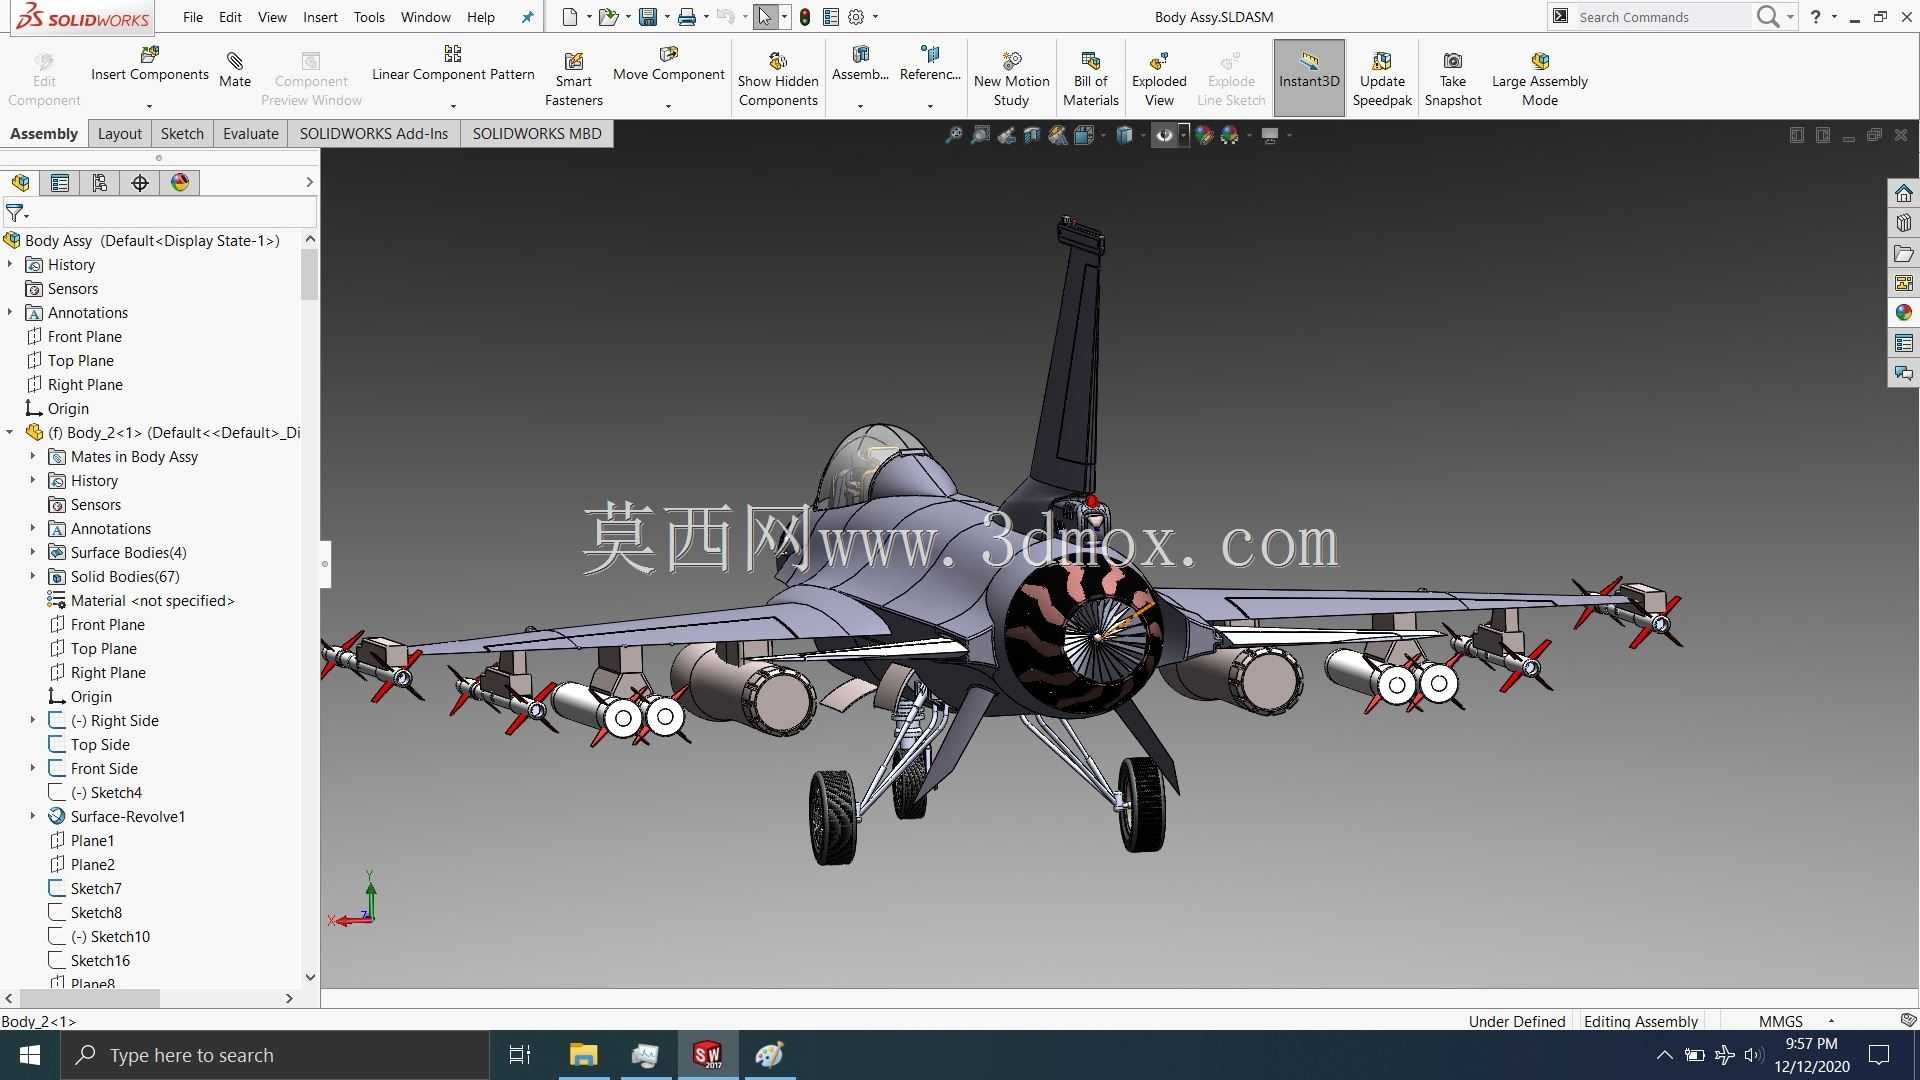
Task: Click the Print icon
Action: 686,17
